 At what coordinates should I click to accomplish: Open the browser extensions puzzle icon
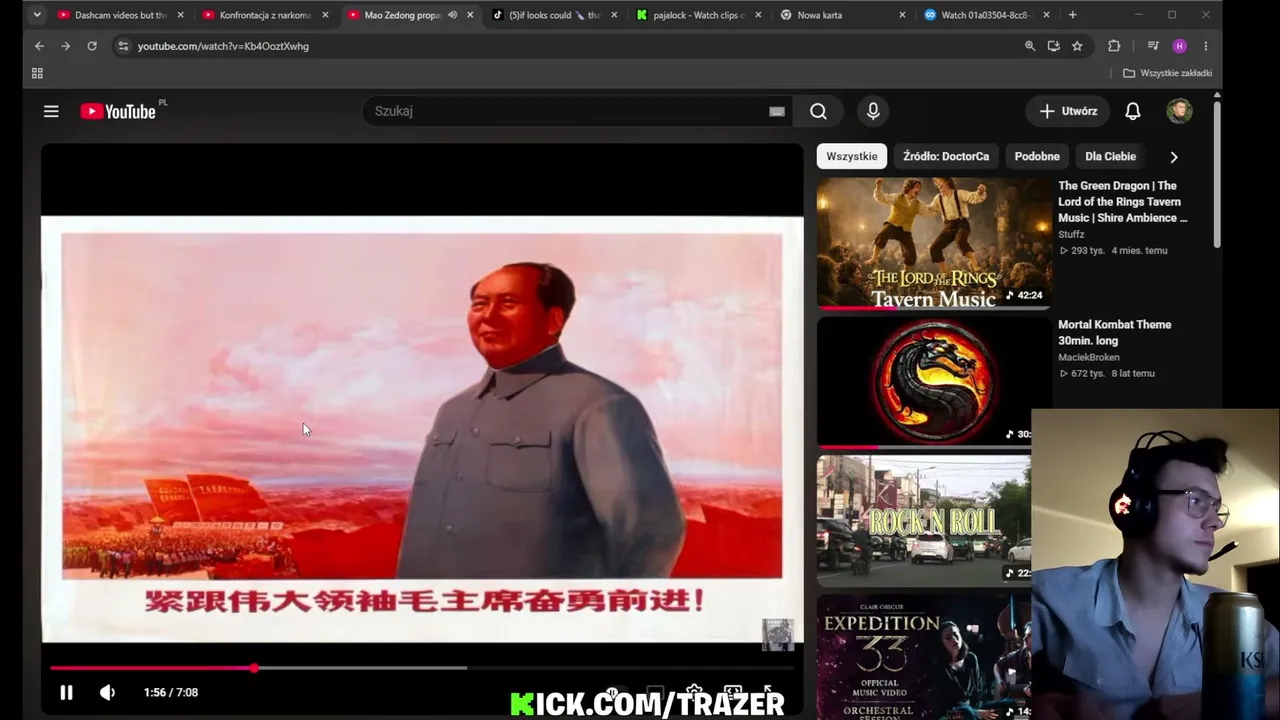point(1114,46)
